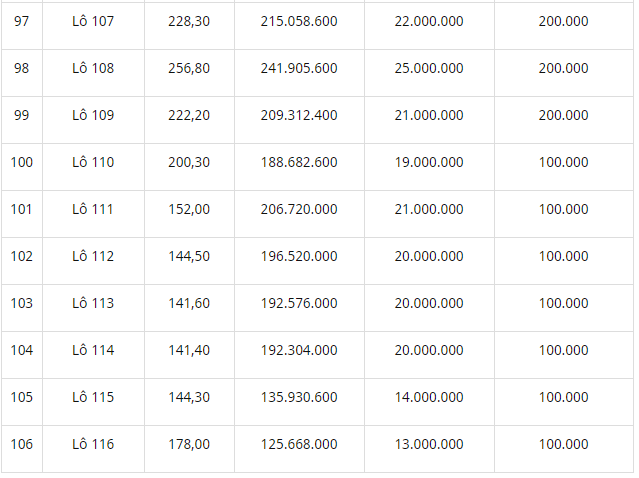Select the Lô 110 cell
Screen dimensions: 639x478
tap(93, 162)
